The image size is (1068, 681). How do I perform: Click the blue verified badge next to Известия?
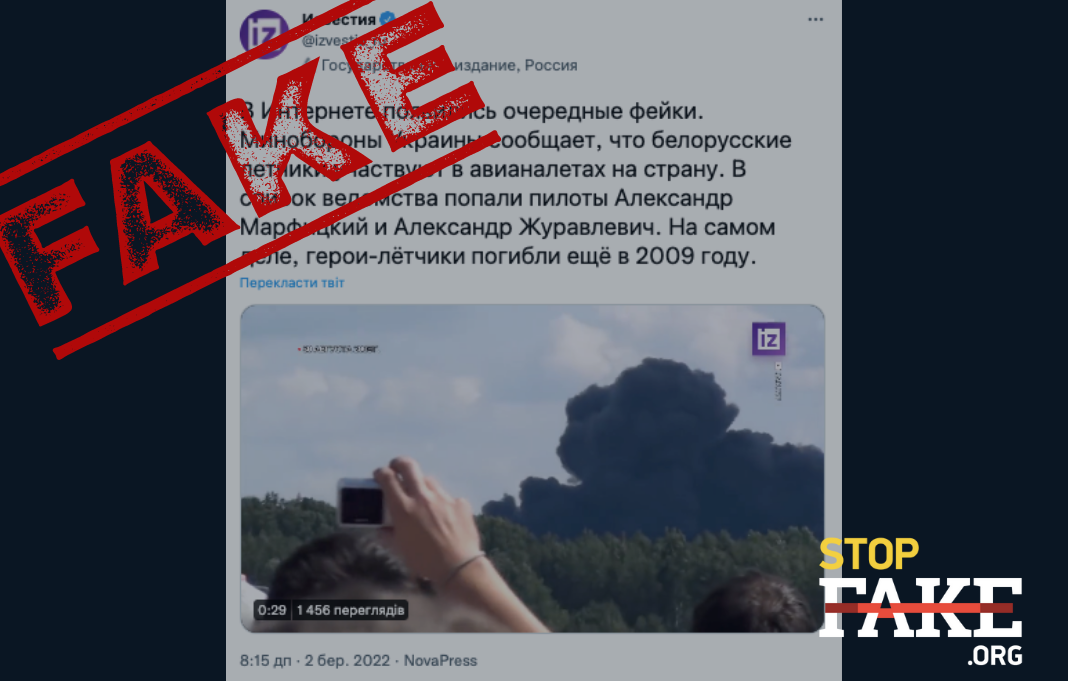pyautogui.click(x=387, y=19)
